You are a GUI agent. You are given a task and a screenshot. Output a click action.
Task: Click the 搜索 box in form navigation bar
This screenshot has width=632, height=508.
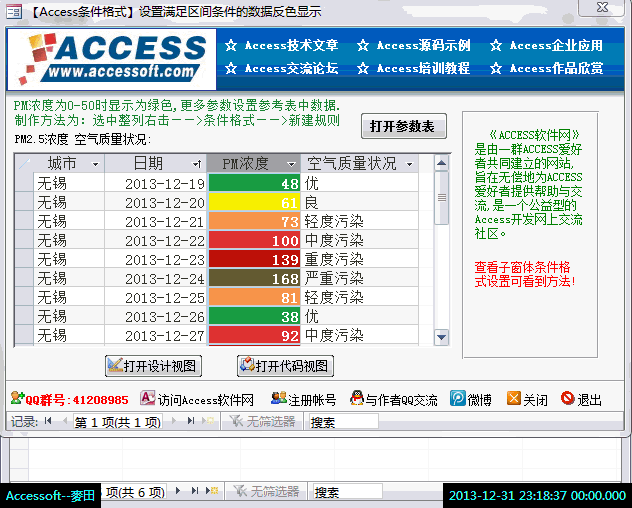(x=344, y=422)
